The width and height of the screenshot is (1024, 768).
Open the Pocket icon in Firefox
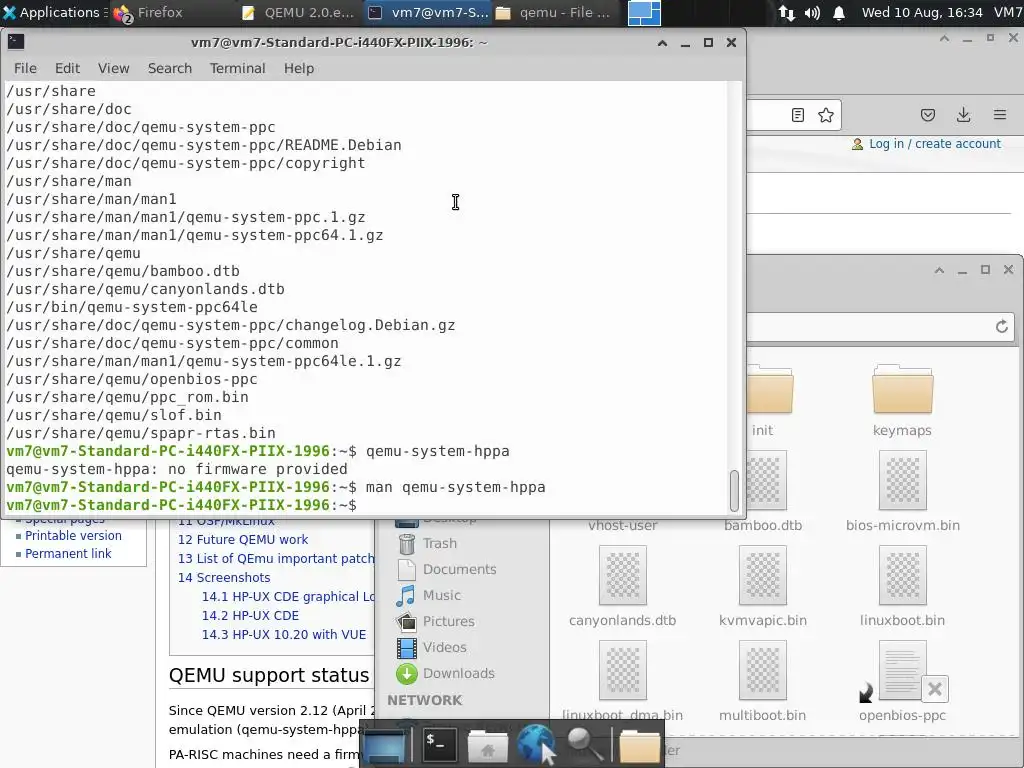[x=928, y=116]
